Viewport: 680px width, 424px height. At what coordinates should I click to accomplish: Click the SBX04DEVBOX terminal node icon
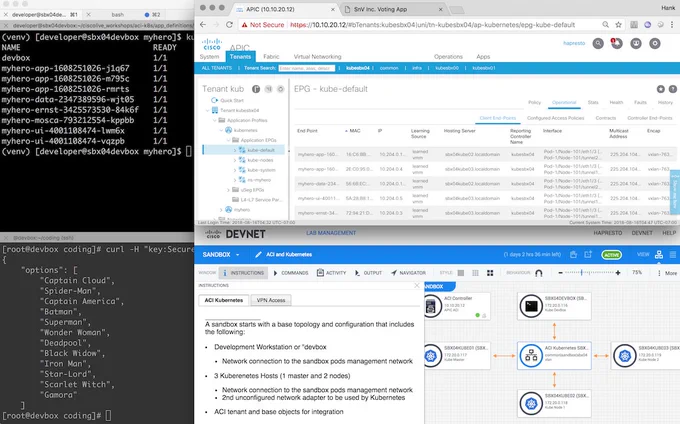click(x=531, y=306)
